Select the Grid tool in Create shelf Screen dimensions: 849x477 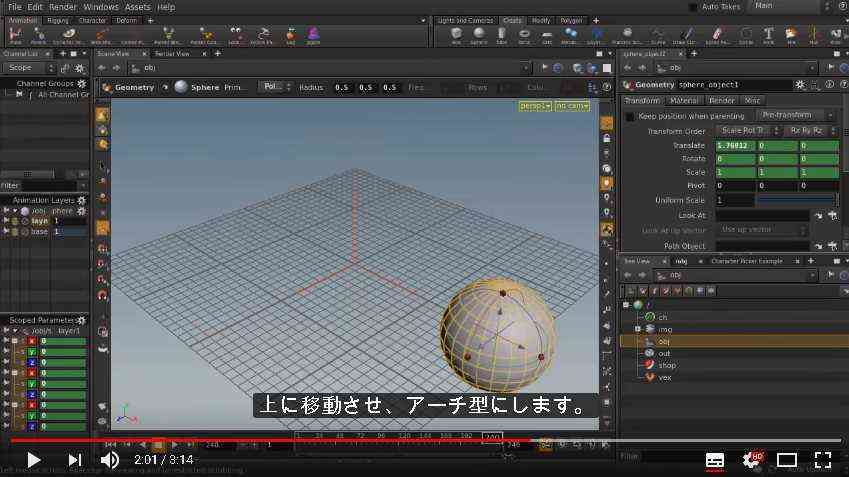point(547,35)
